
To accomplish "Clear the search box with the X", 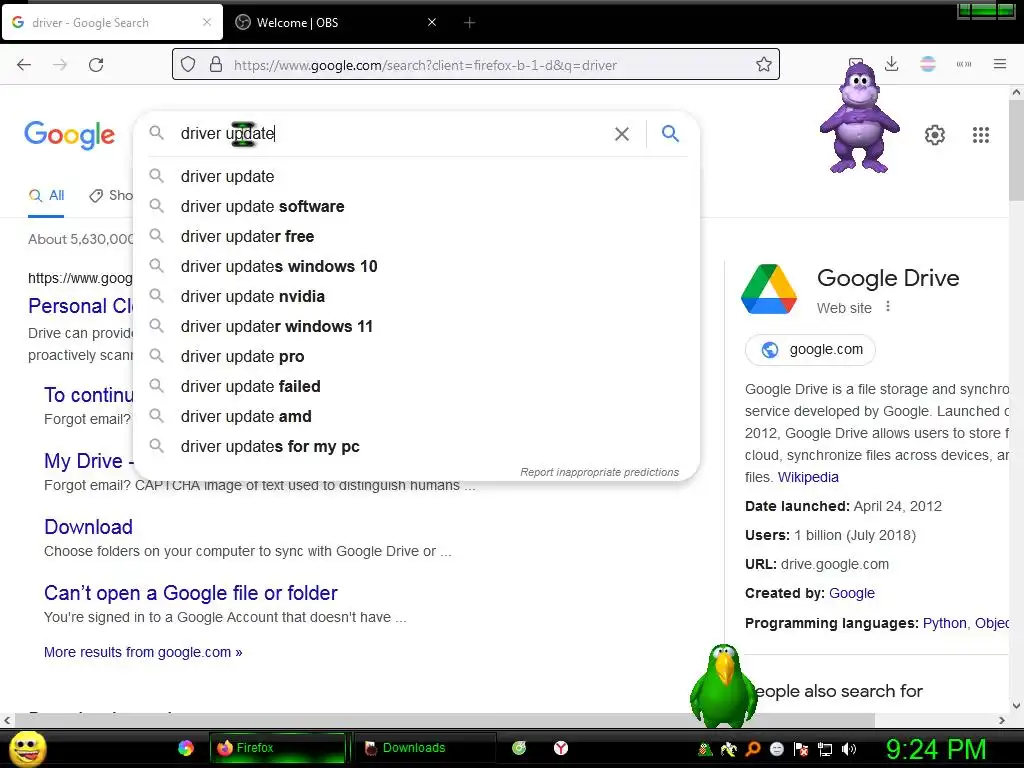I will [x=622, y=134].
